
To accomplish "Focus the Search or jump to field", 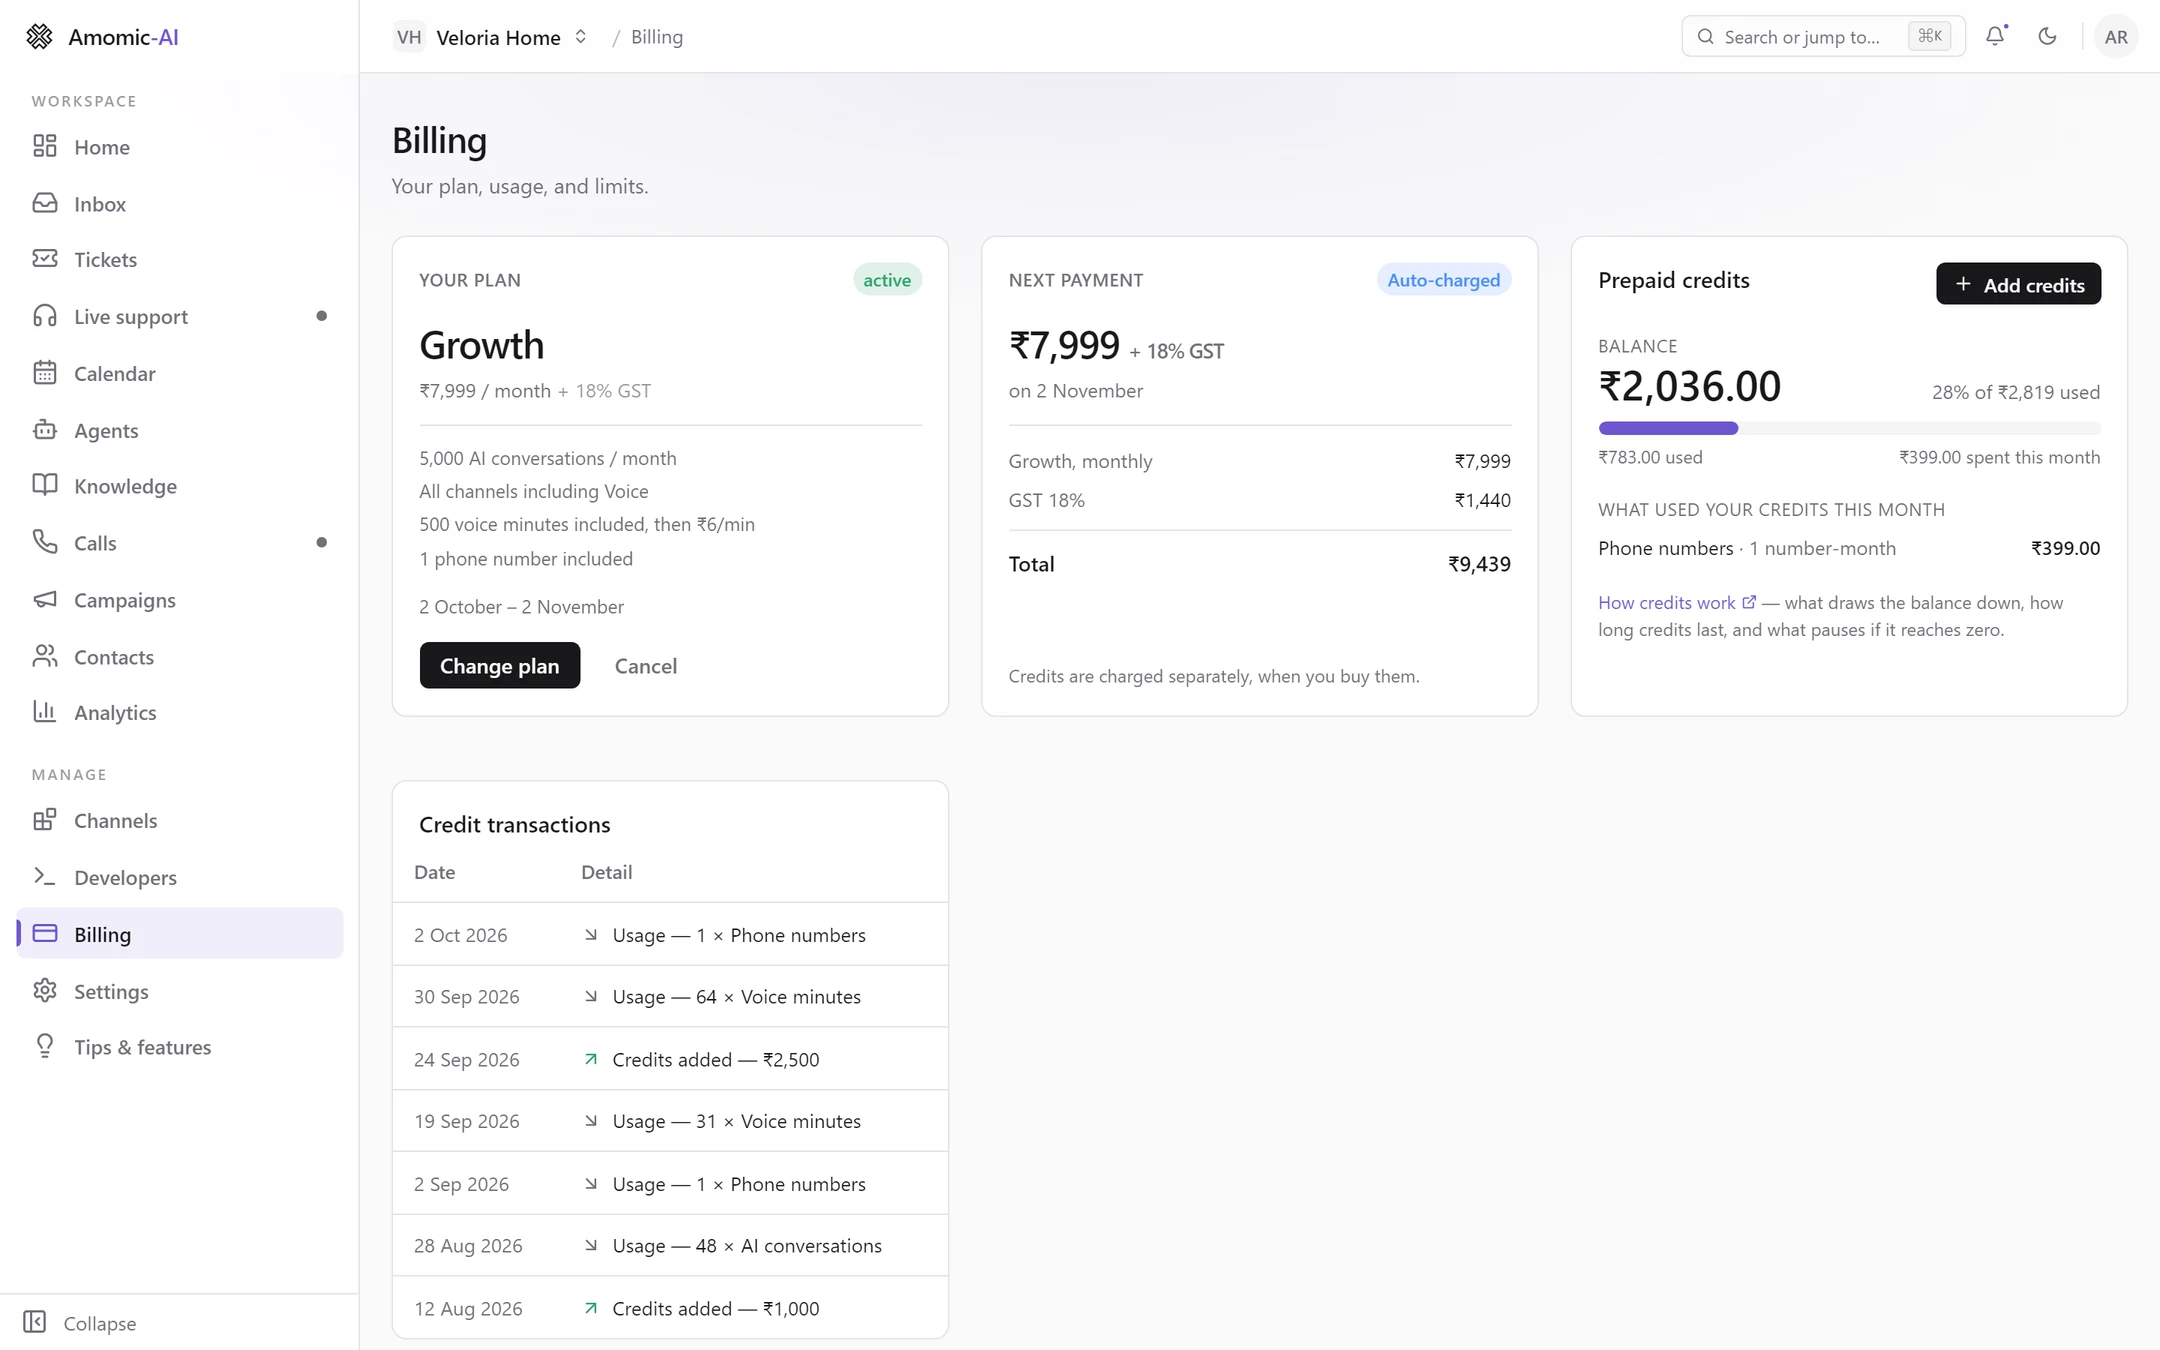I will (x=1823, y=37).
